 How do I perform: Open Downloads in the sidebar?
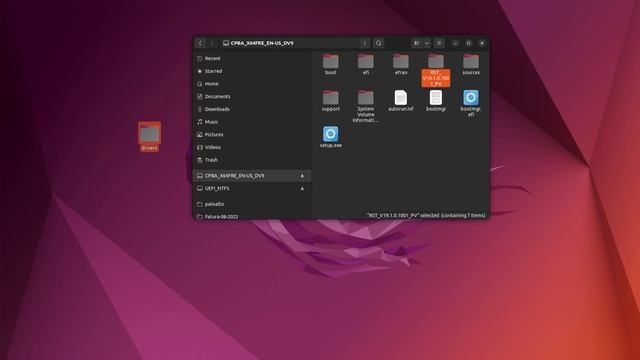252,109
